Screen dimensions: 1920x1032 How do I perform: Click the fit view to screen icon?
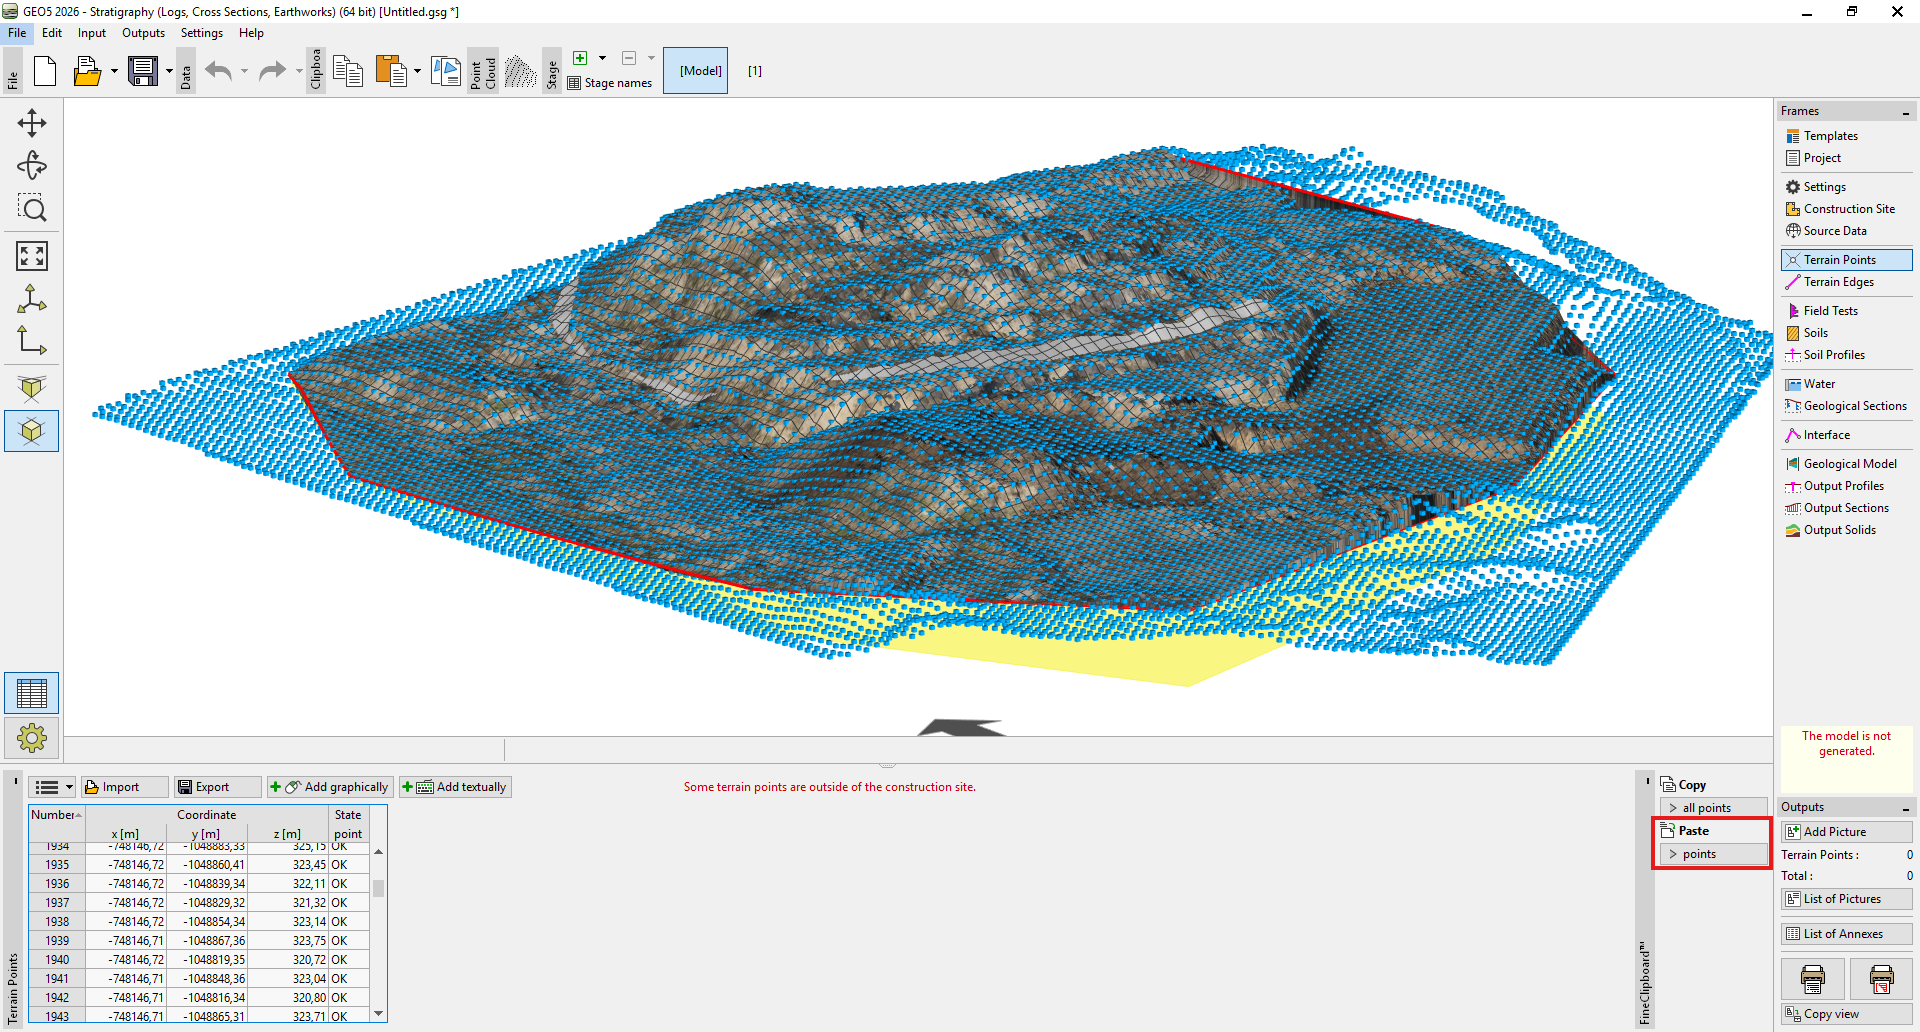[32, 256]
